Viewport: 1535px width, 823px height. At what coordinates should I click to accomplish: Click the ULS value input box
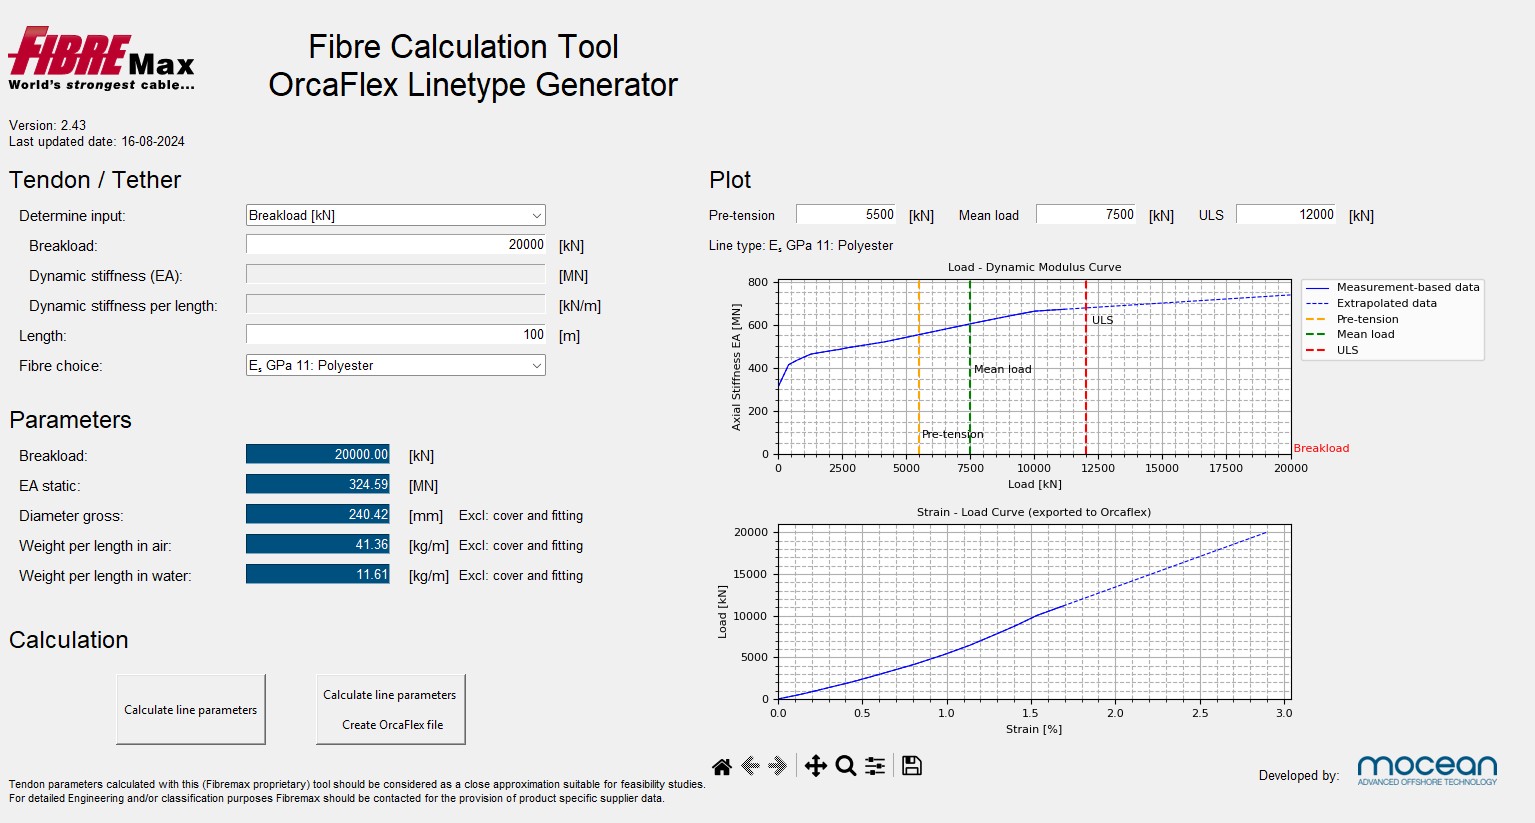click(1286, 215)
